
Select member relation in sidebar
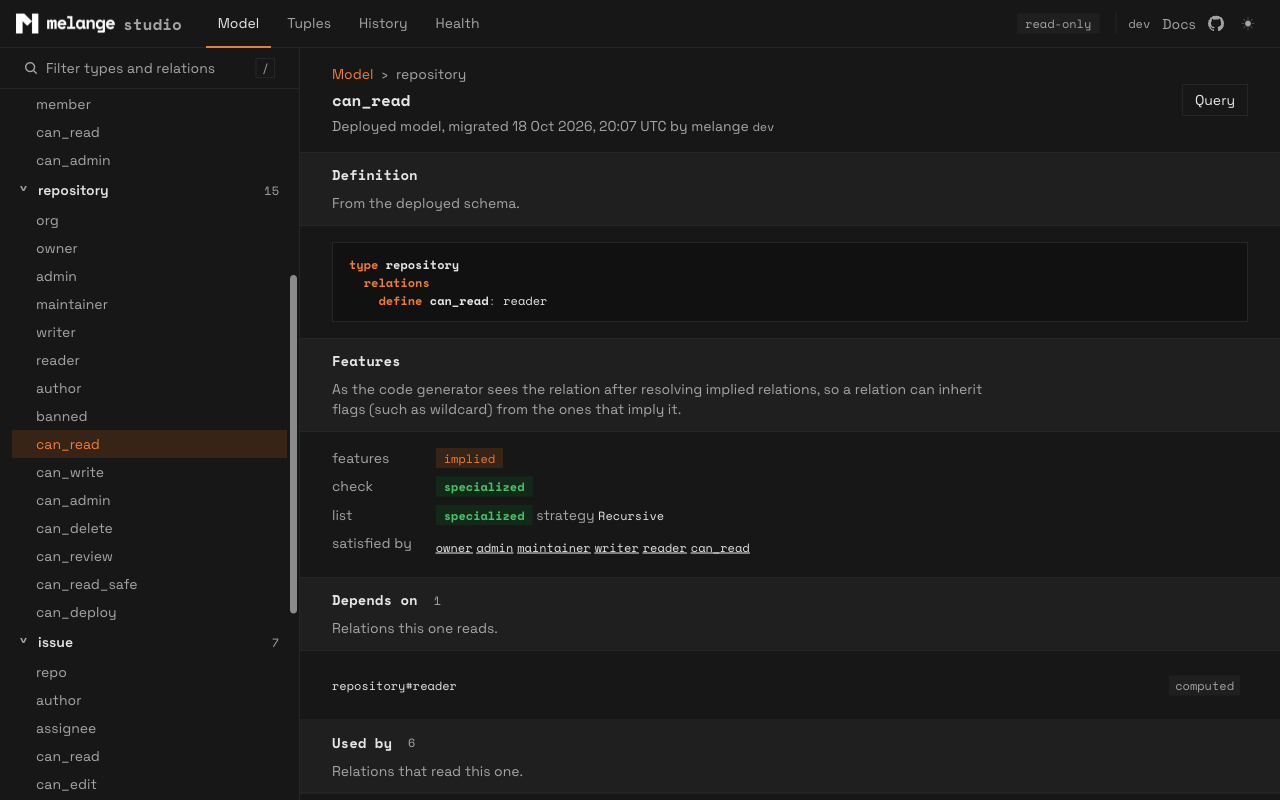tap(149, 104)
